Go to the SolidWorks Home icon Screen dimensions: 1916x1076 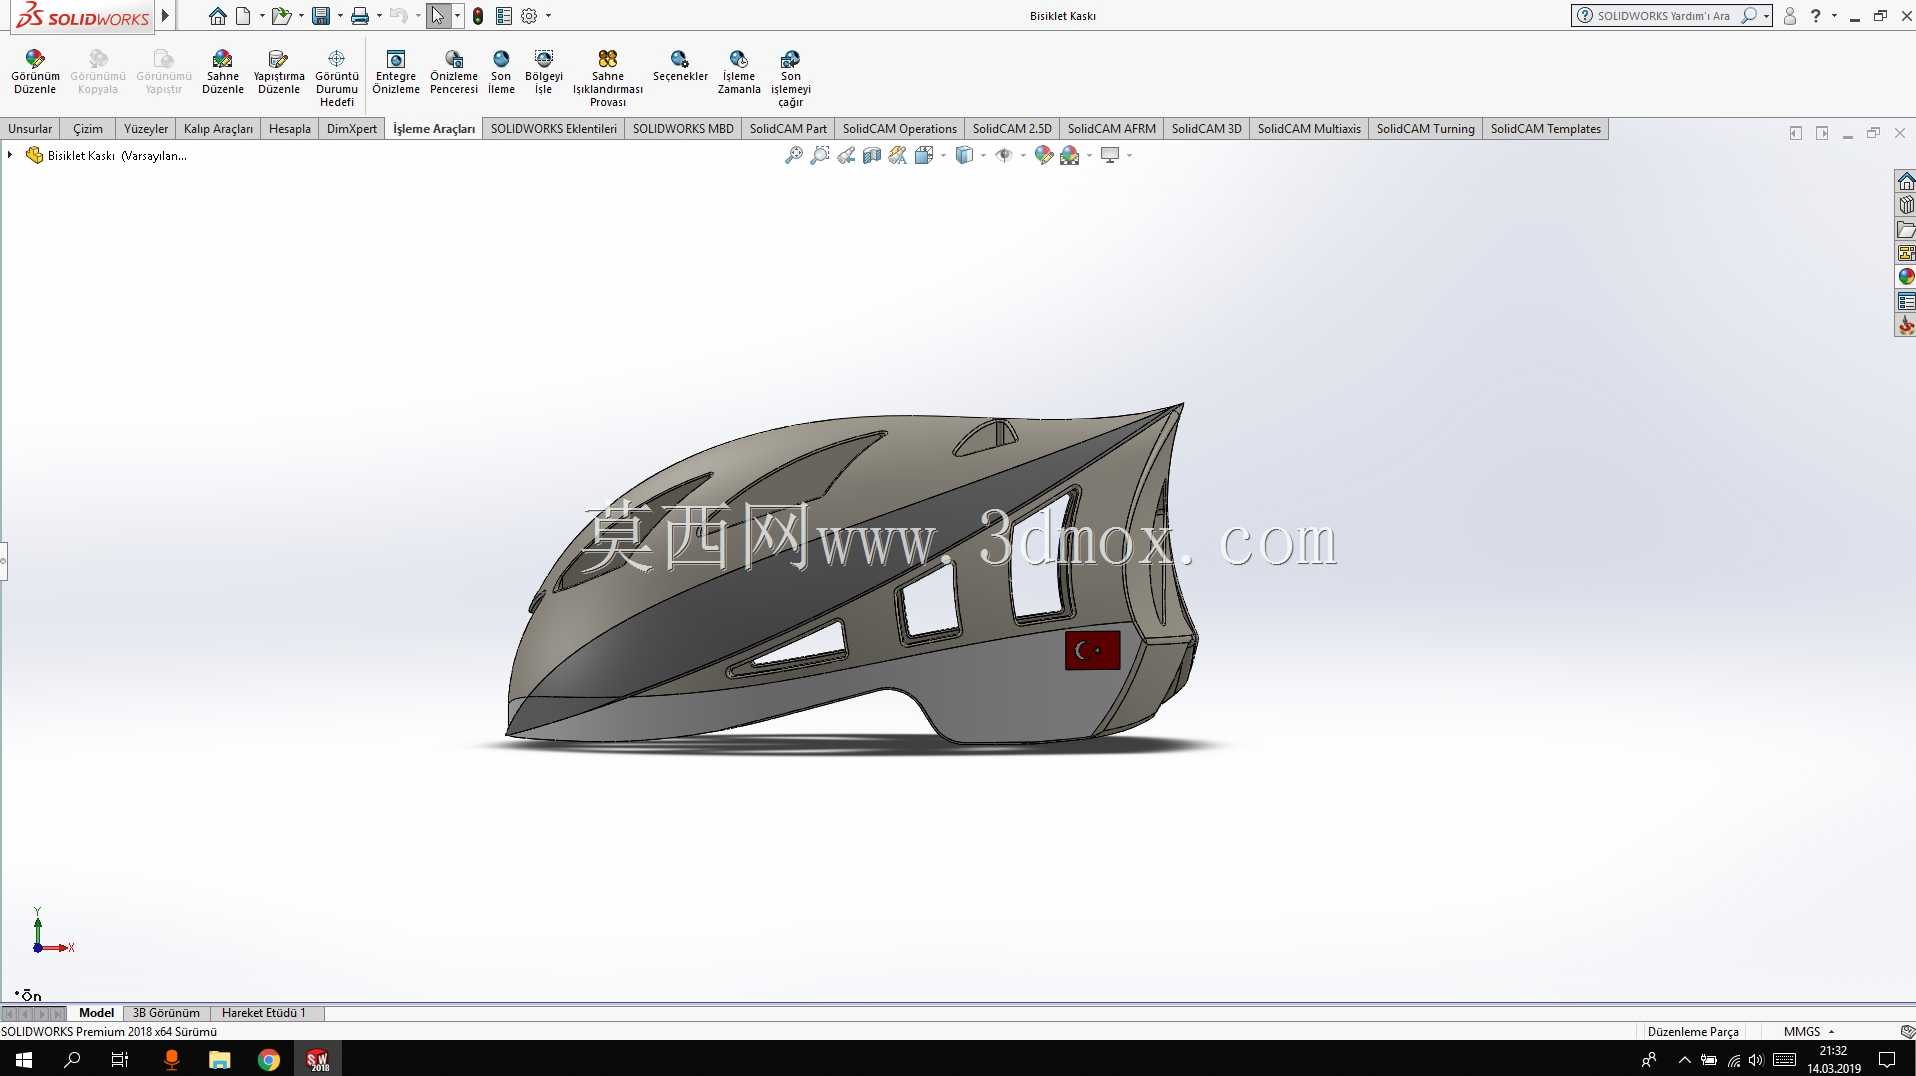click(x=217, y=16)
